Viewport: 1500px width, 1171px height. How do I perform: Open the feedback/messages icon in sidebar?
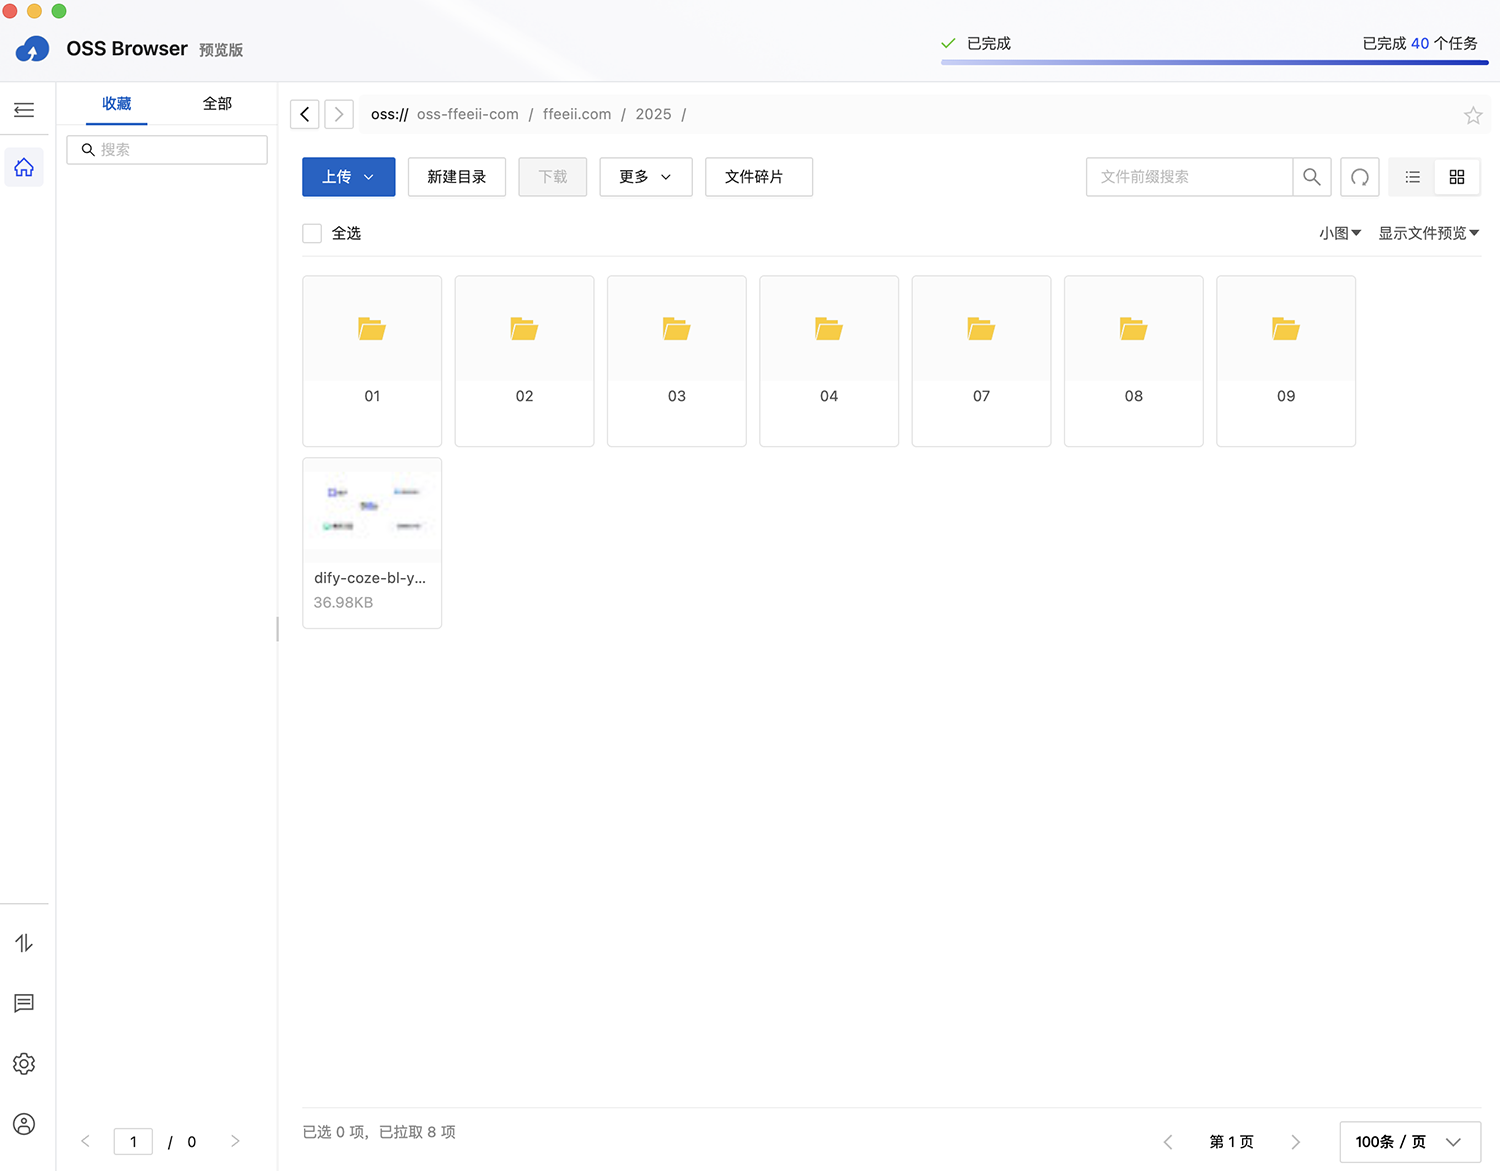click(24, 1003)
